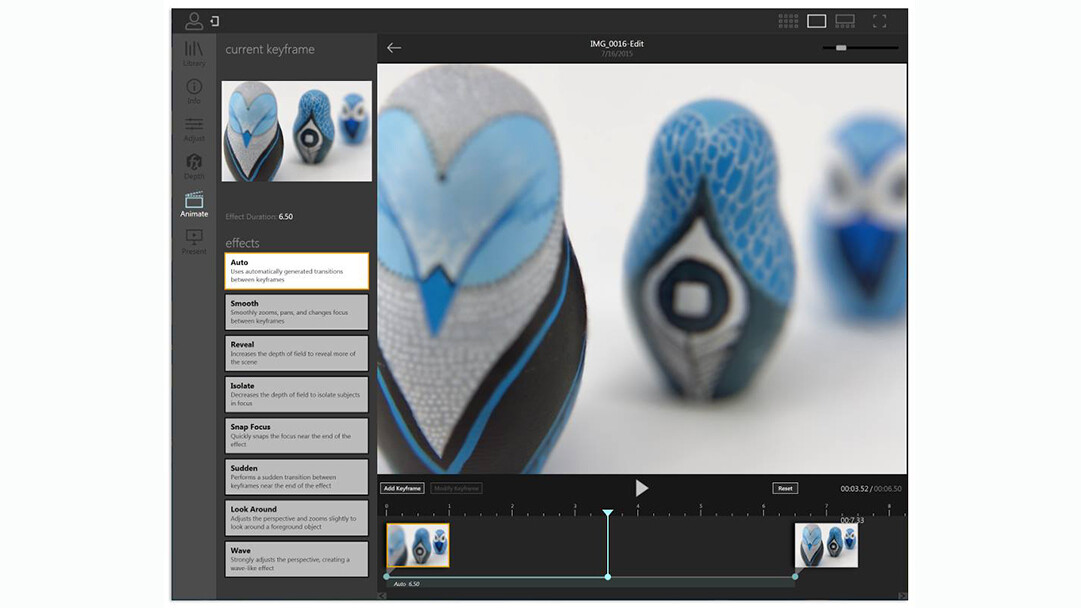Select the last keyframe thumbnail on timeline
The height and width of the screenshot is (608, 1081).
tap(826, 546)
